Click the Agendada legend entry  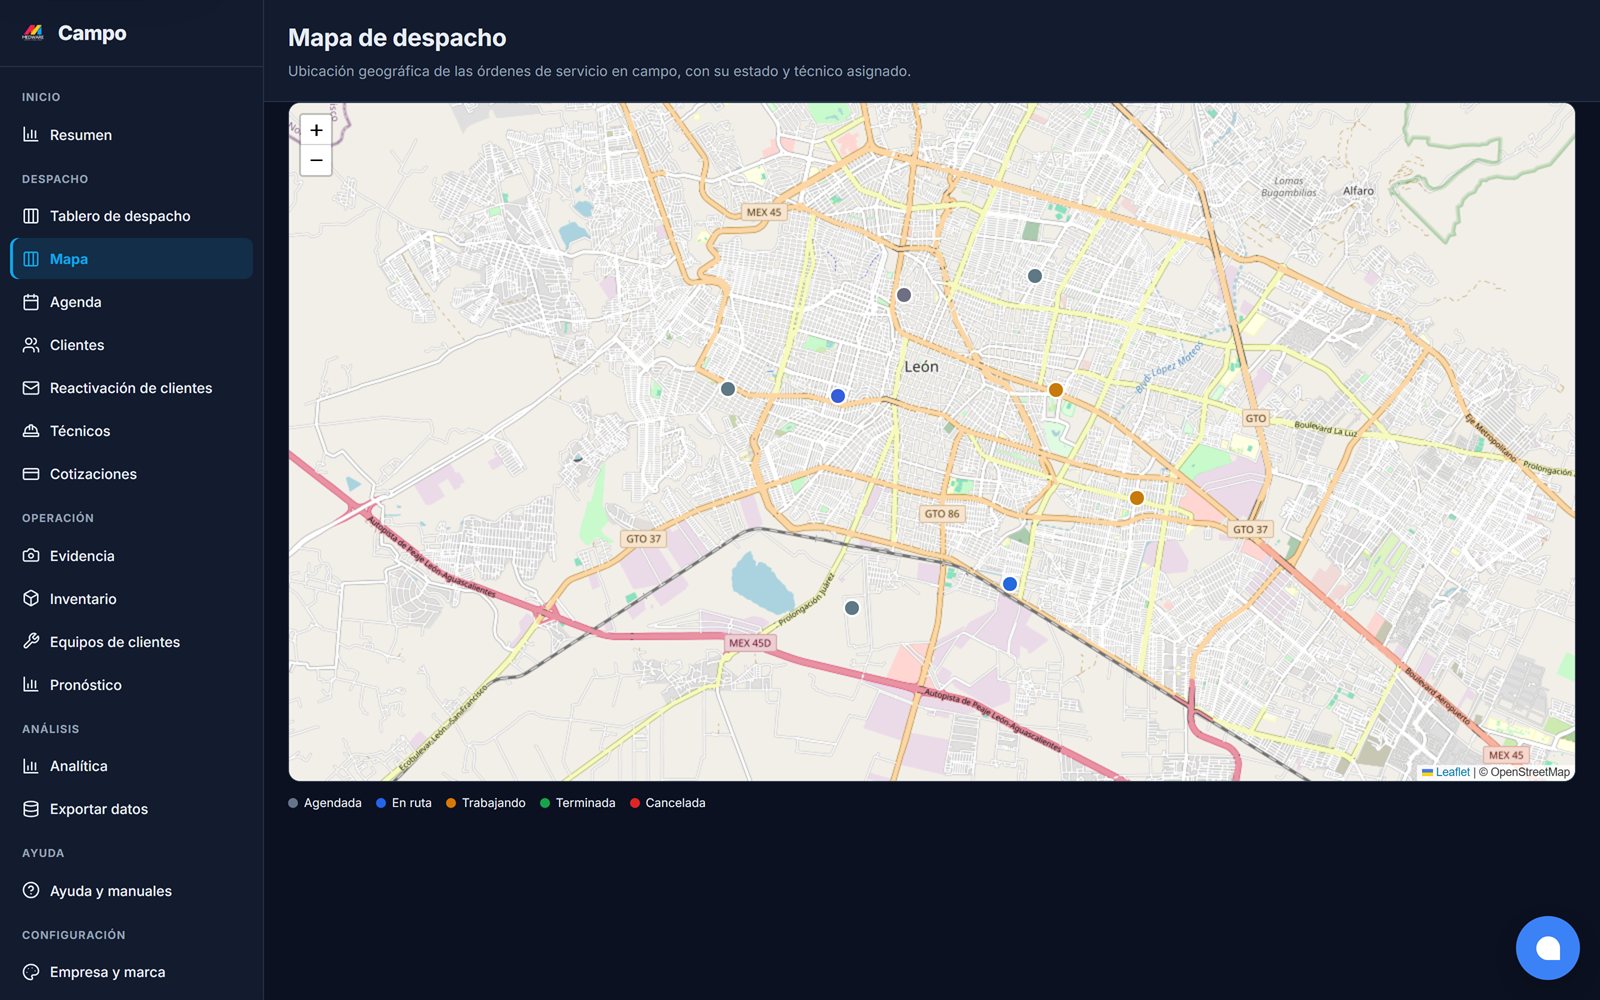pos(325,803)
